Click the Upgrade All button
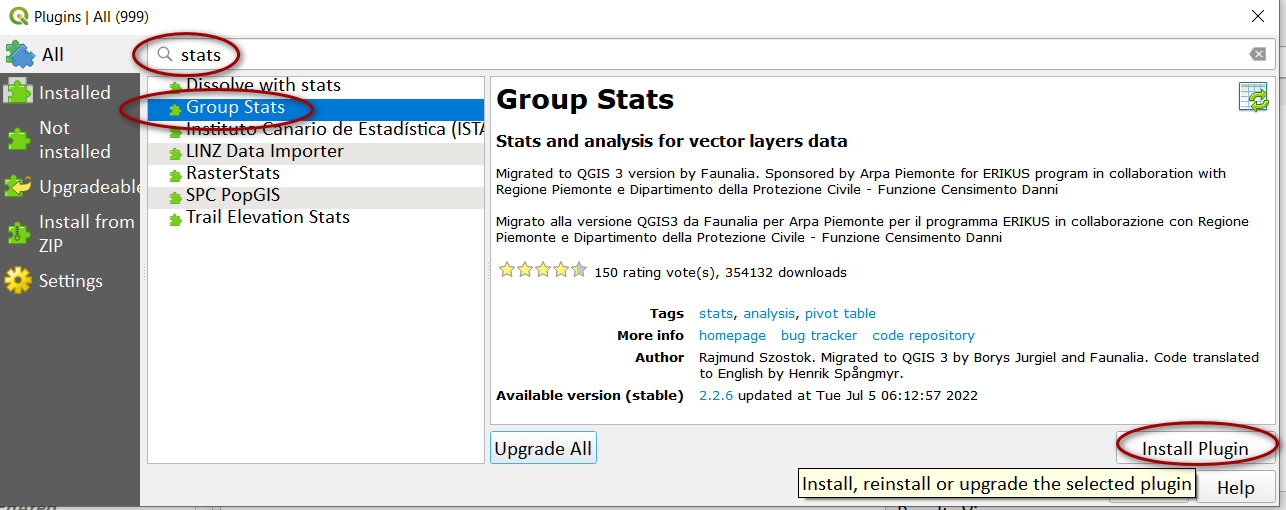 click(543, 449)
